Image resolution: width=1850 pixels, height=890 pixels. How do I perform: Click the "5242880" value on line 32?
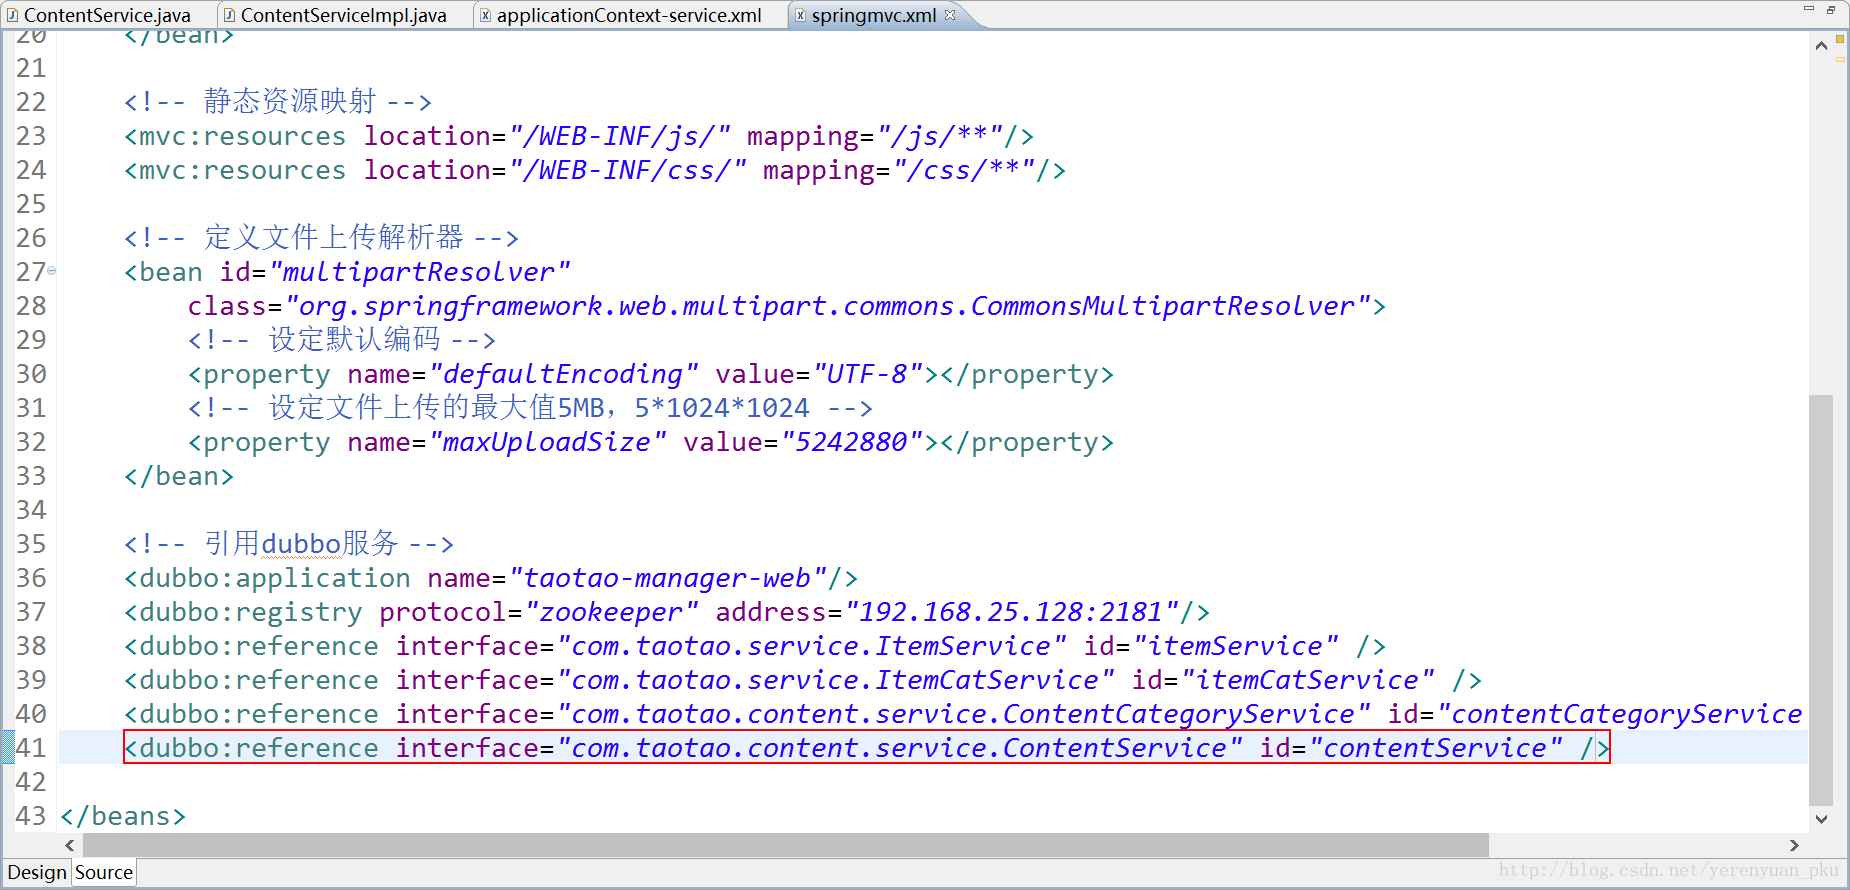(851, 442)
